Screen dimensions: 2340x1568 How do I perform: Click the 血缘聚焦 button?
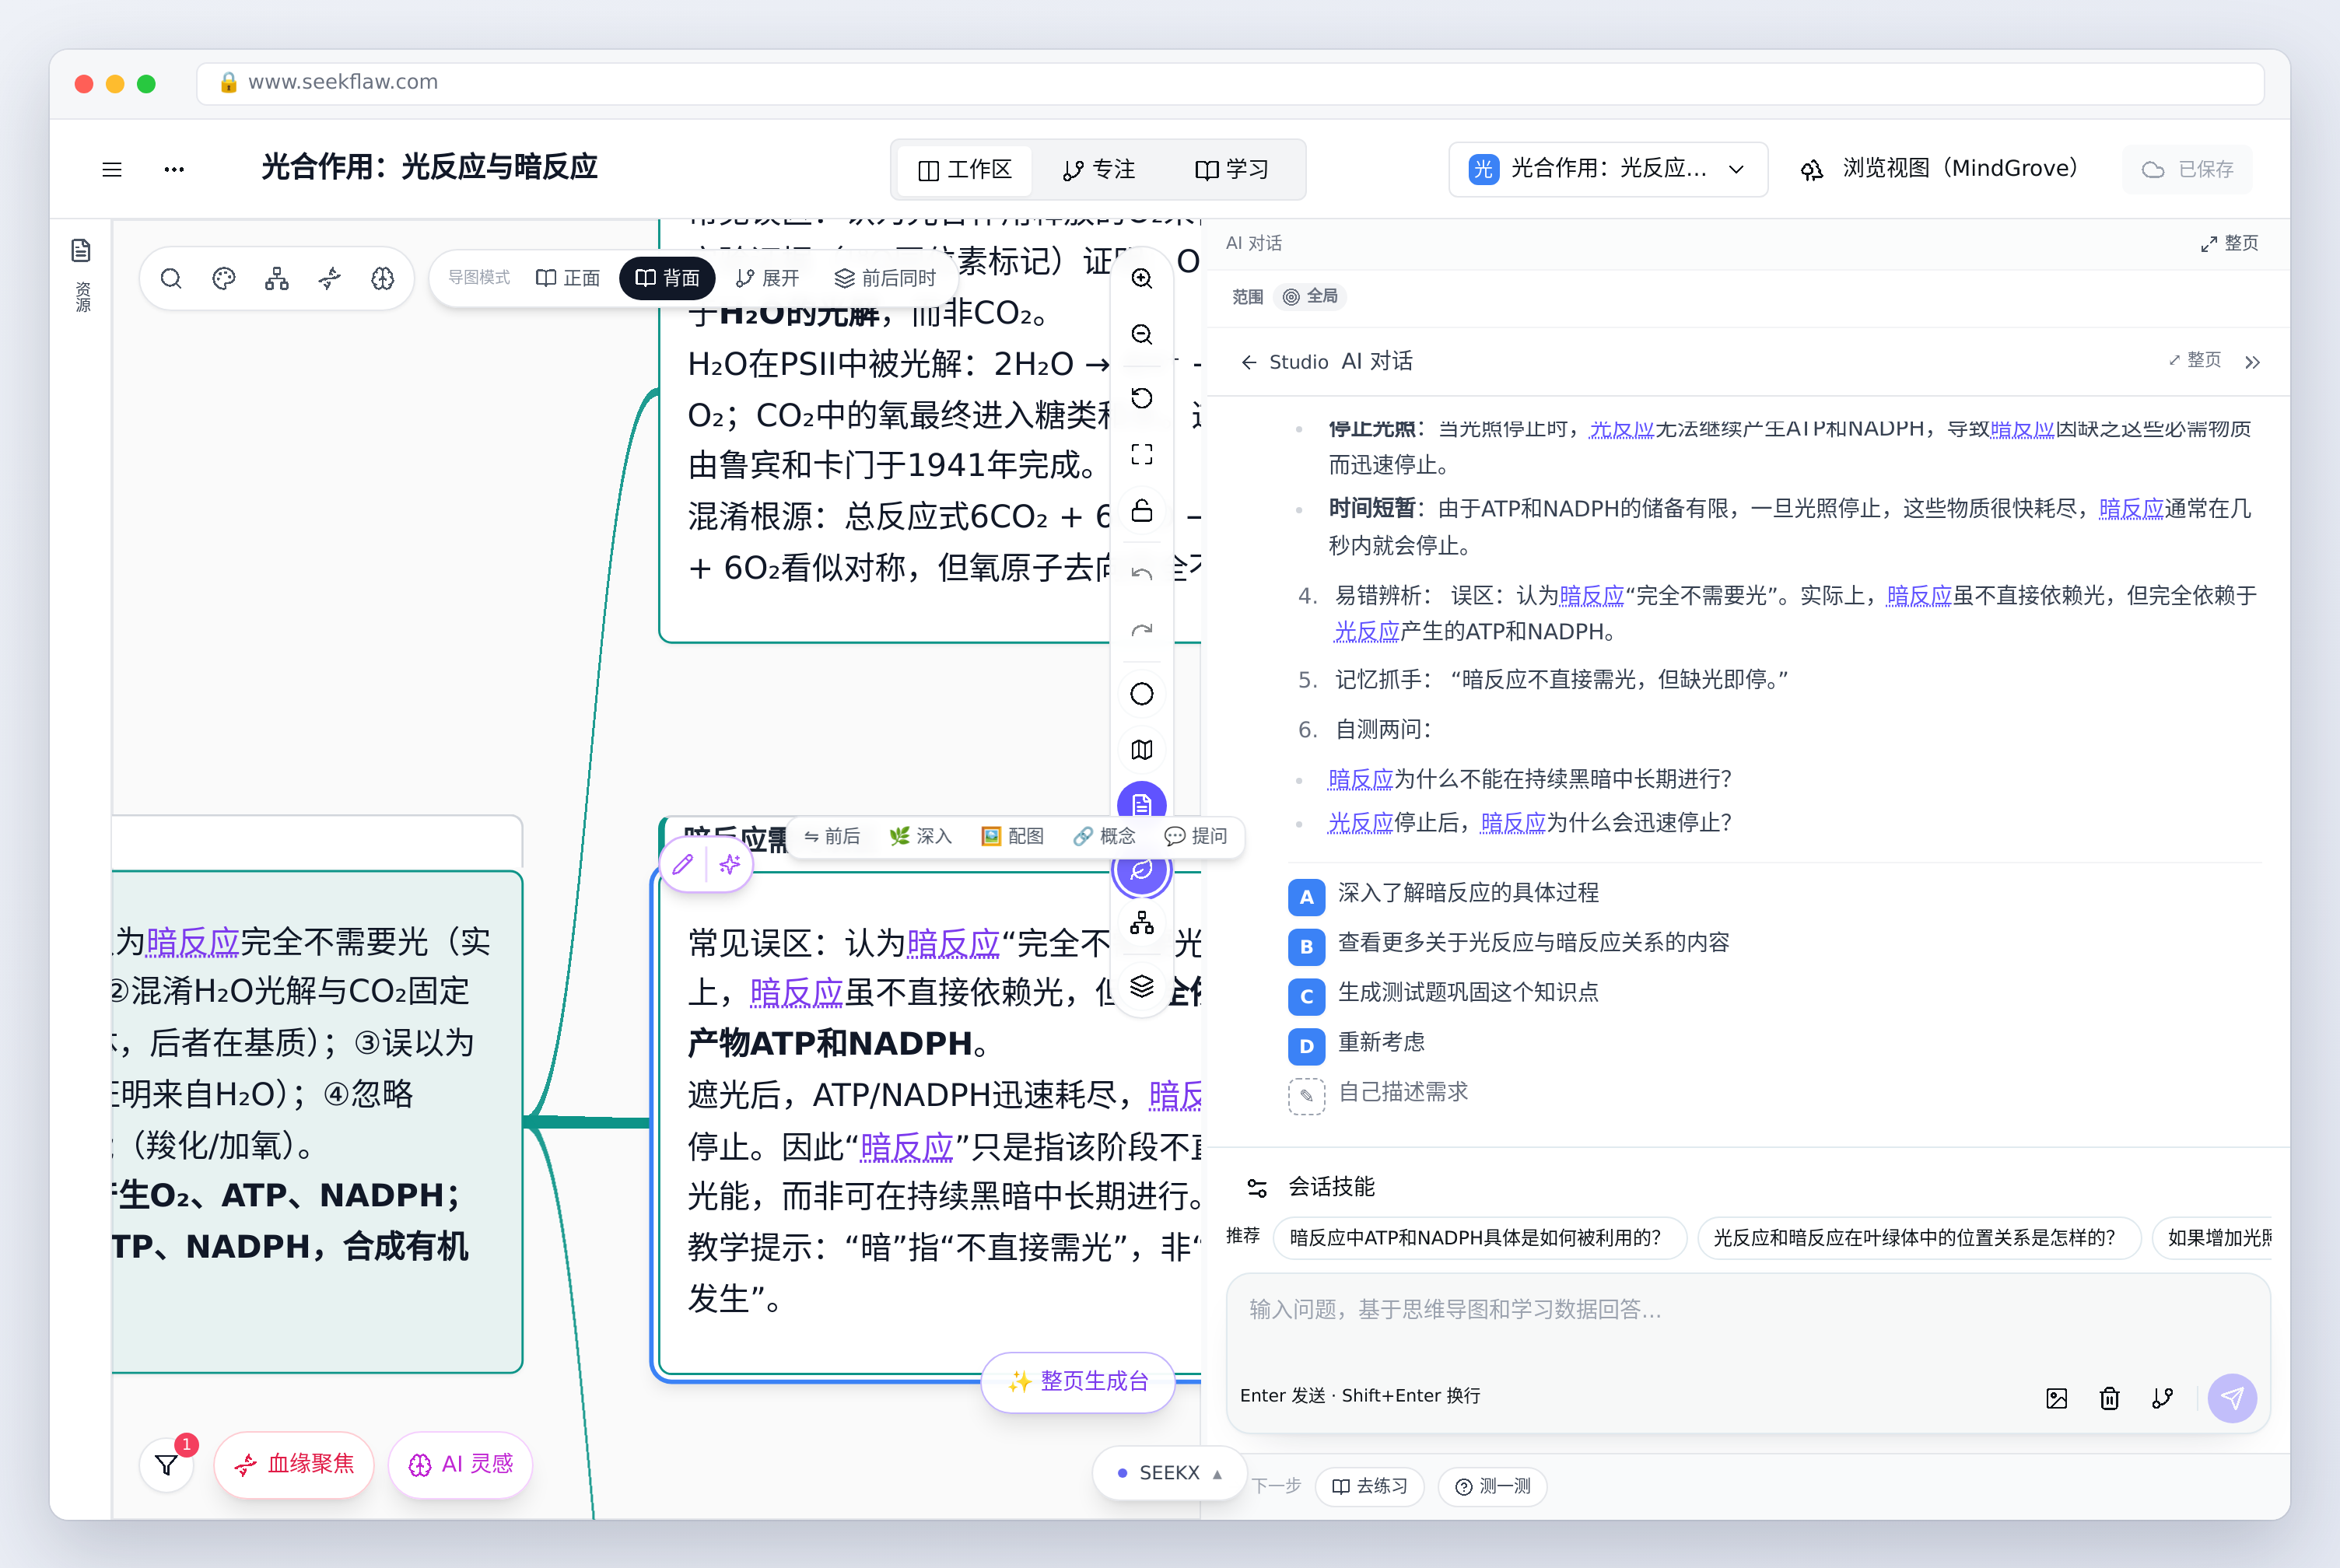tap(294, 1465)
